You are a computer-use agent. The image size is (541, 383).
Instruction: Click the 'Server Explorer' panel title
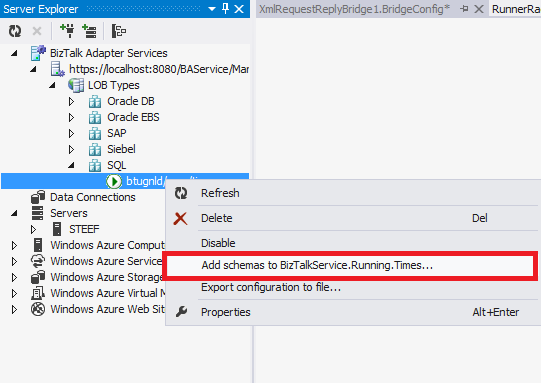[41, 9]
